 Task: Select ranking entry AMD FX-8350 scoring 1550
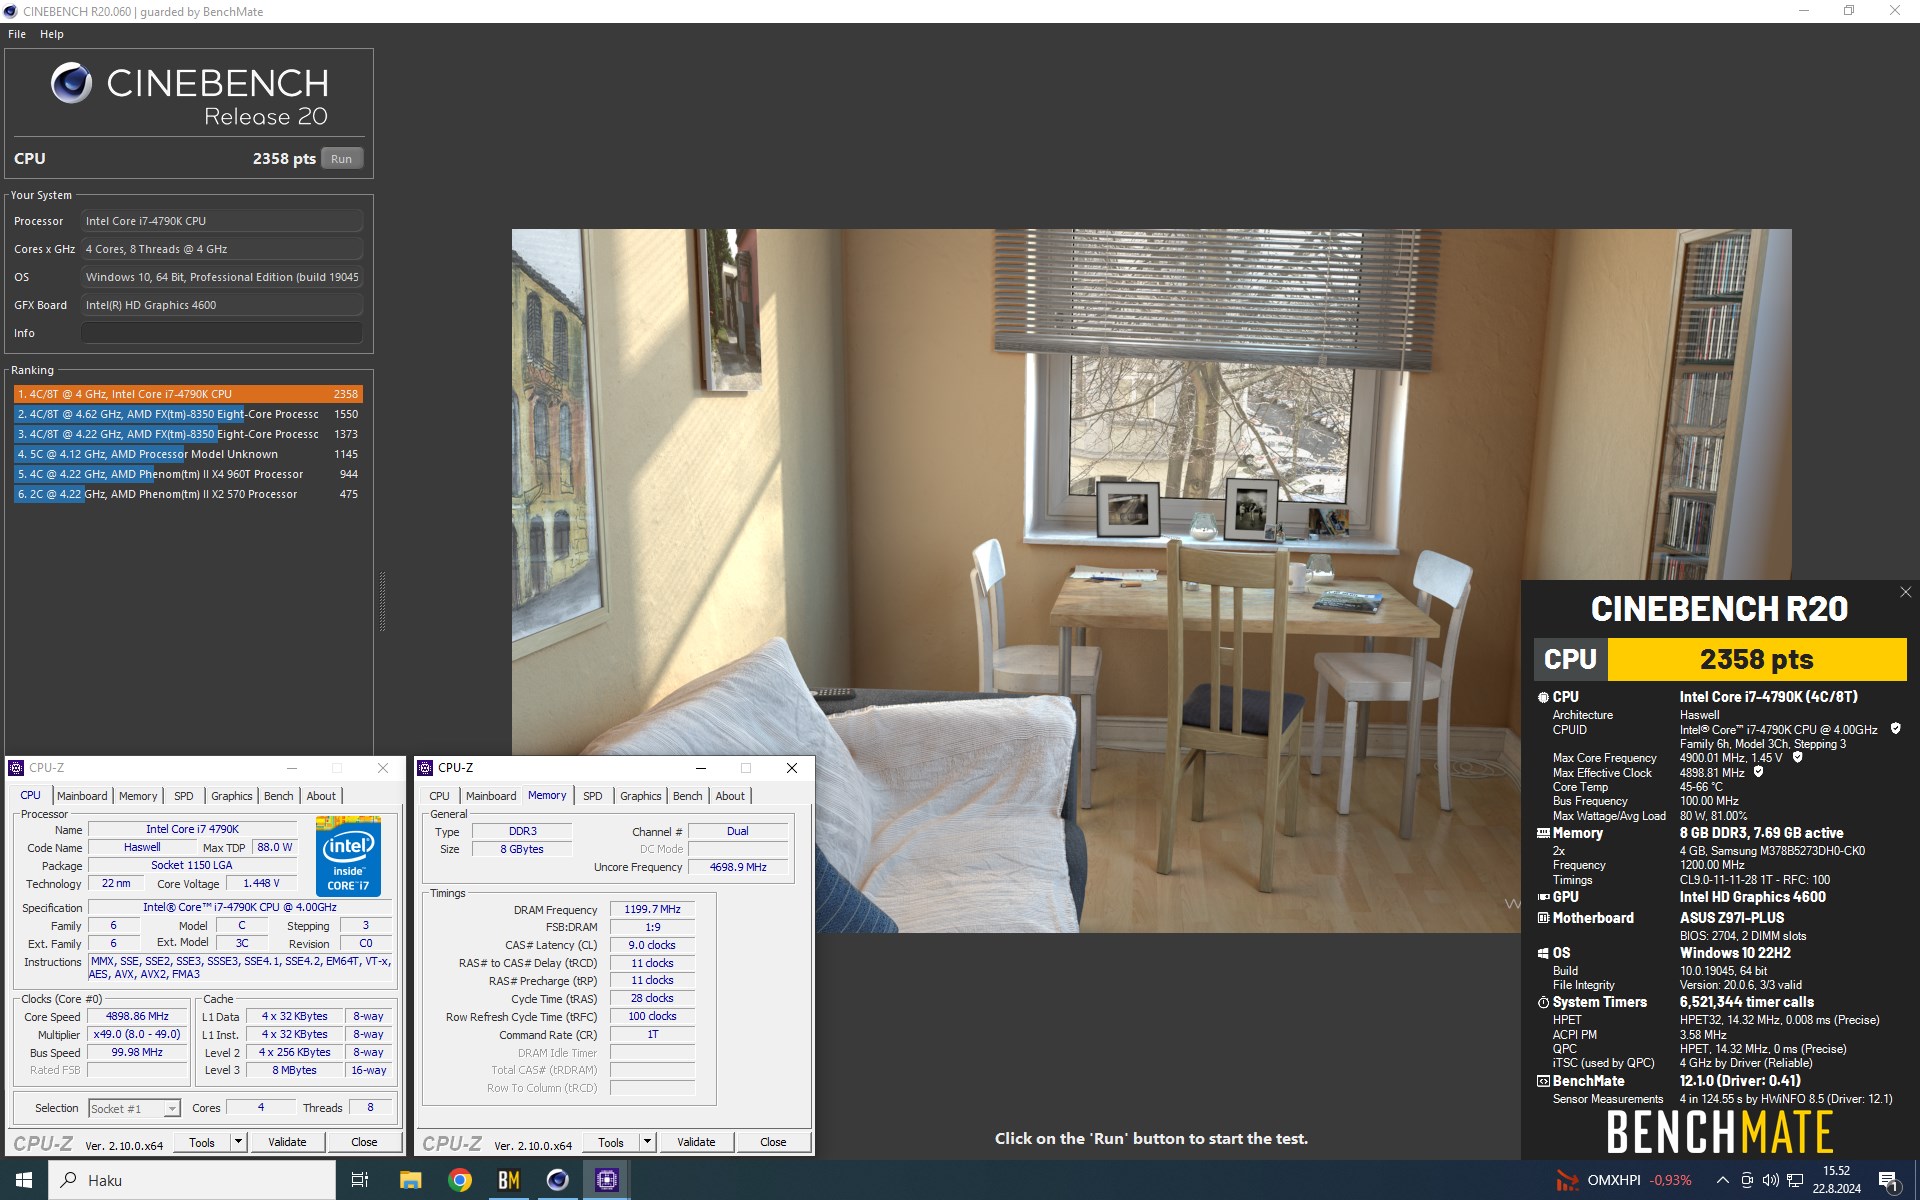coord(188,414)
